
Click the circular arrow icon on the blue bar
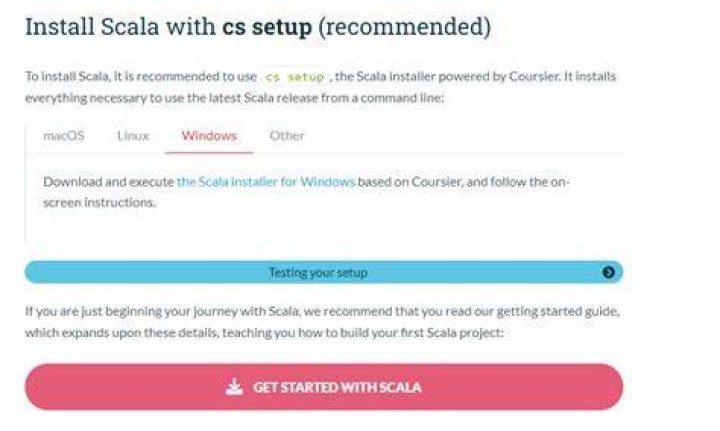click(x=608, y=272)
